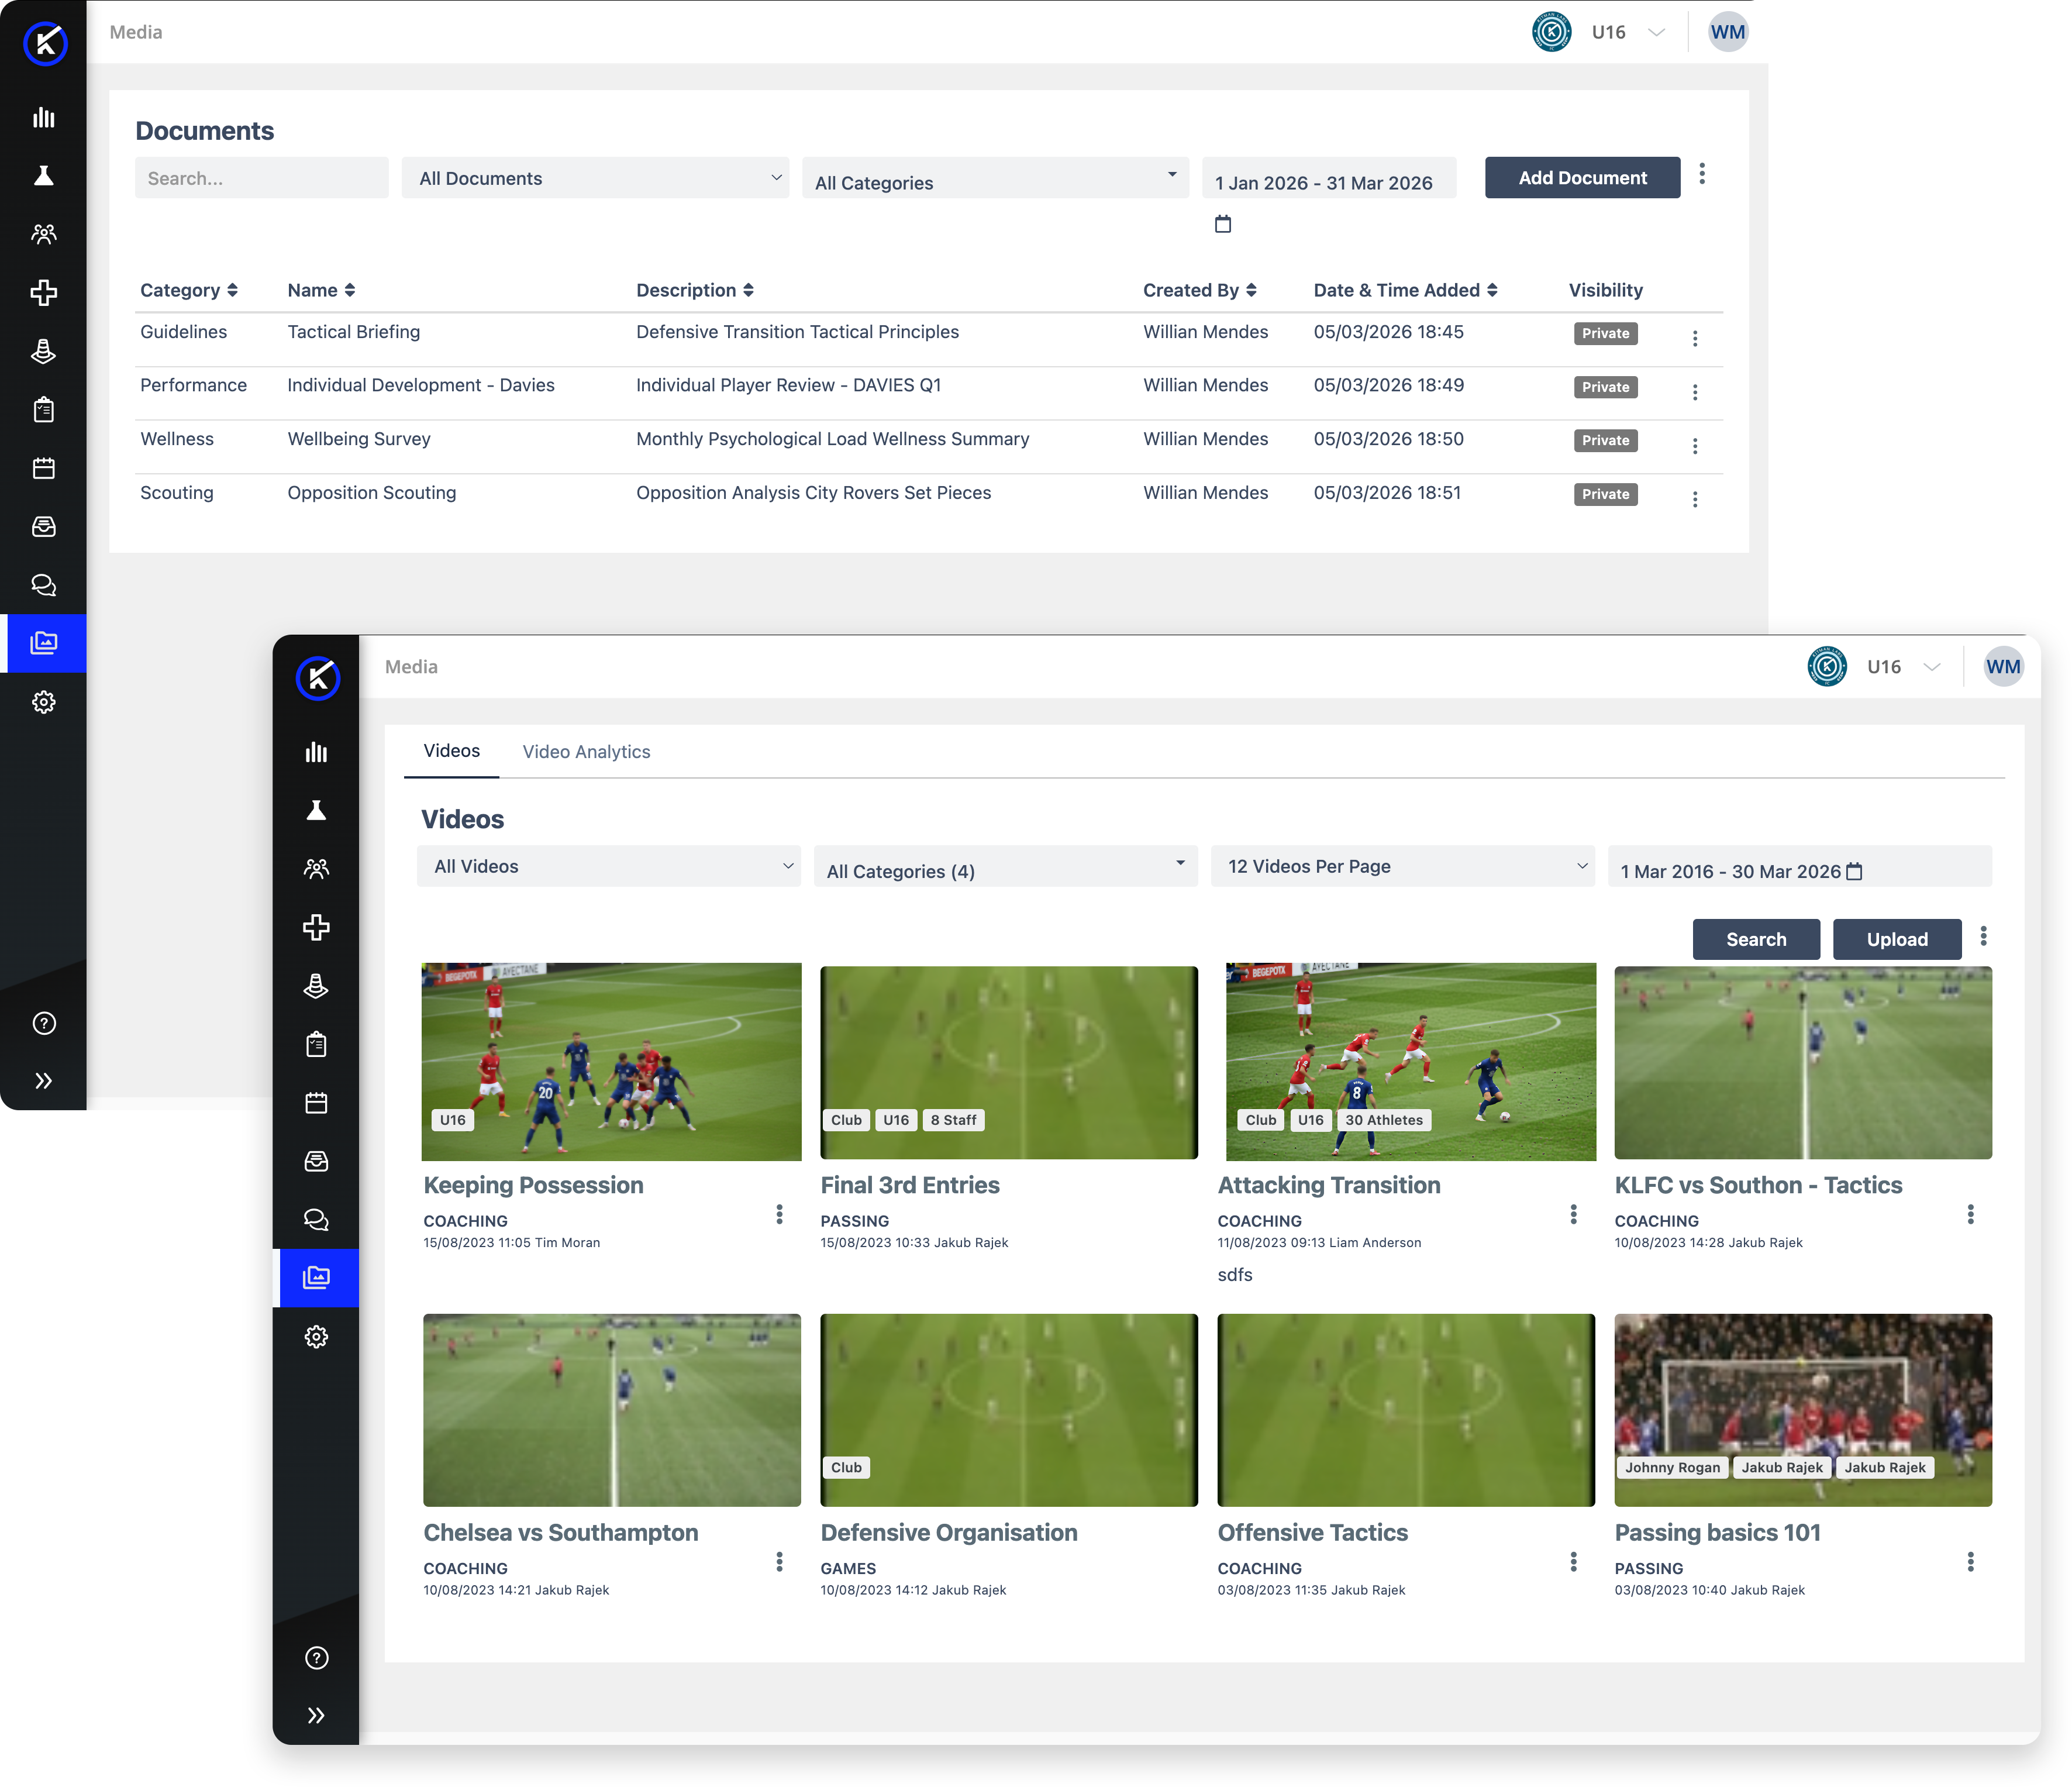The image size is (2072, 1787).
Task: Open the All Categories (4) dropdown
Action: [x=1005, y=867]
